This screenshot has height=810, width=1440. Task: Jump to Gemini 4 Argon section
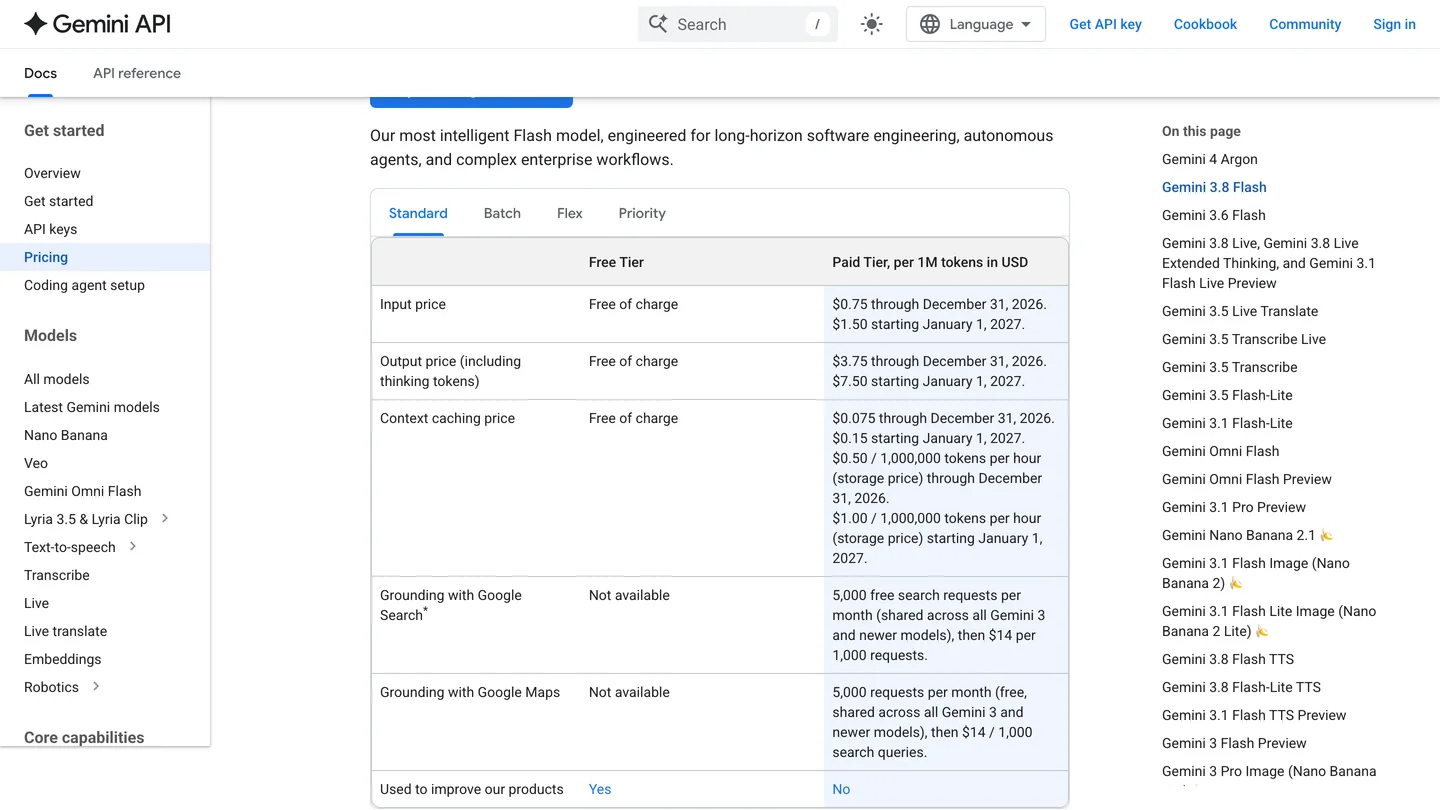(1210, 159)
